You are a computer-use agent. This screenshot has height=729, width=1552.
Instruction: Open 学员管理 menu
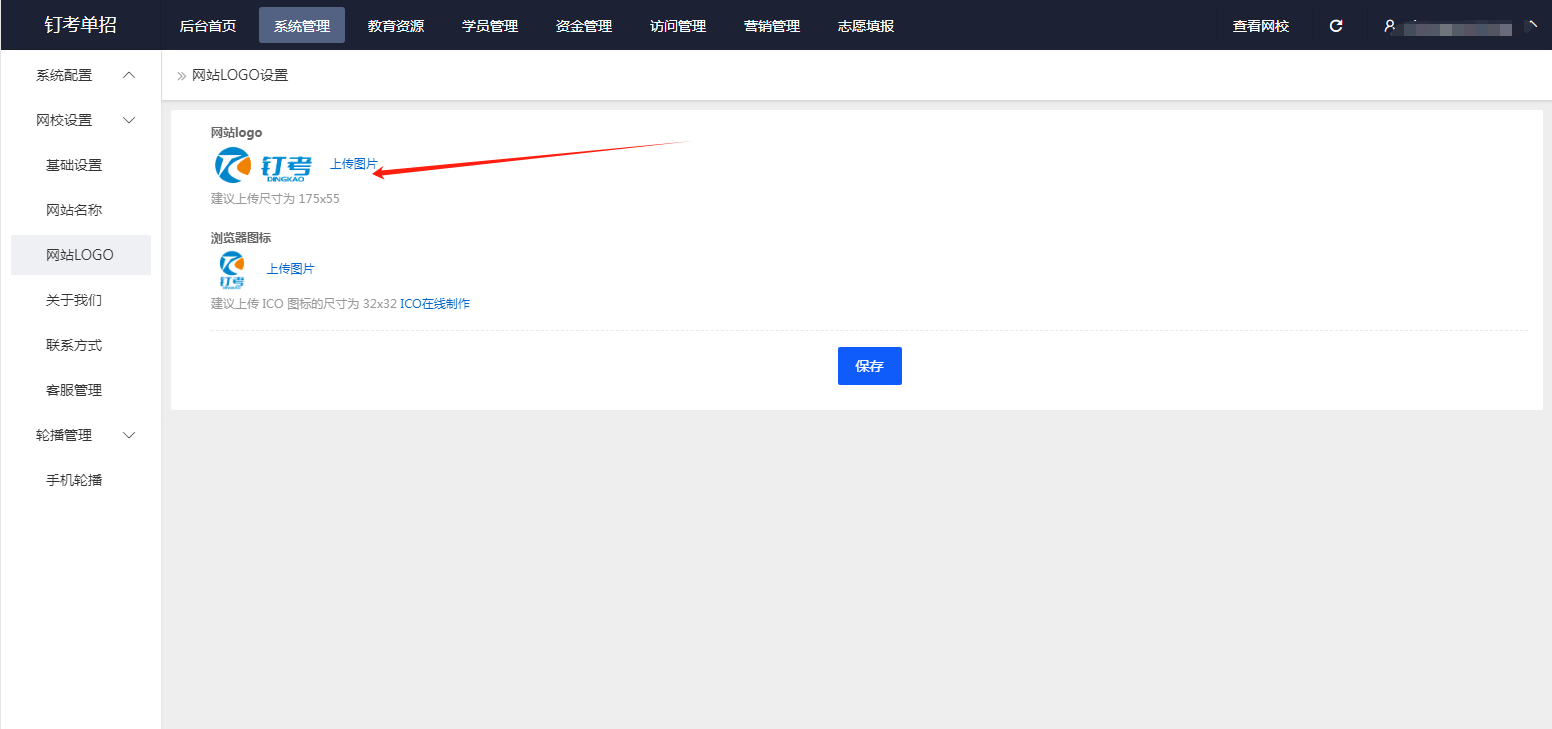(x=490, y=26)
